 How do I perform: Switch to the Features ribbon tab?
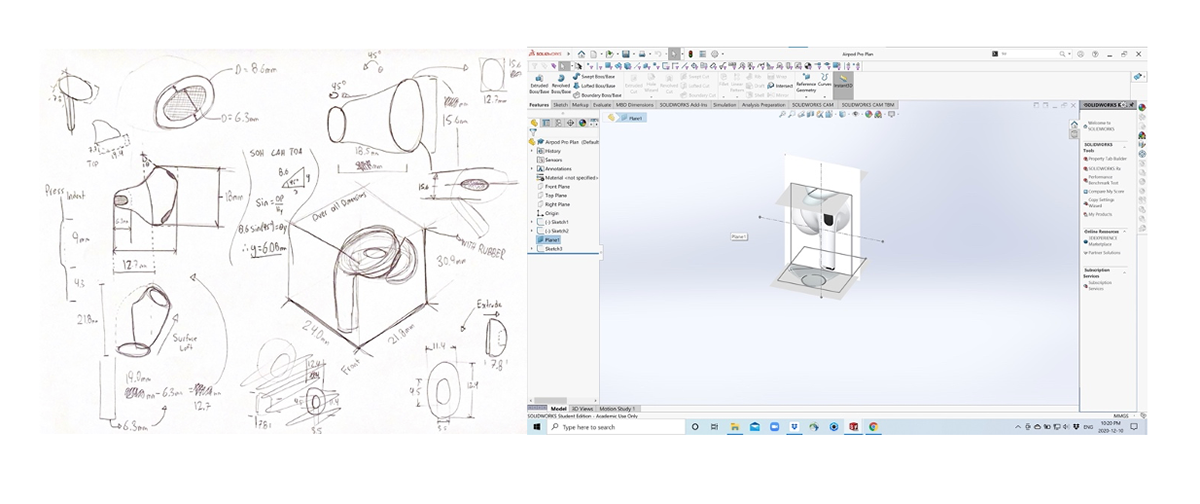(x=539, y=105)
